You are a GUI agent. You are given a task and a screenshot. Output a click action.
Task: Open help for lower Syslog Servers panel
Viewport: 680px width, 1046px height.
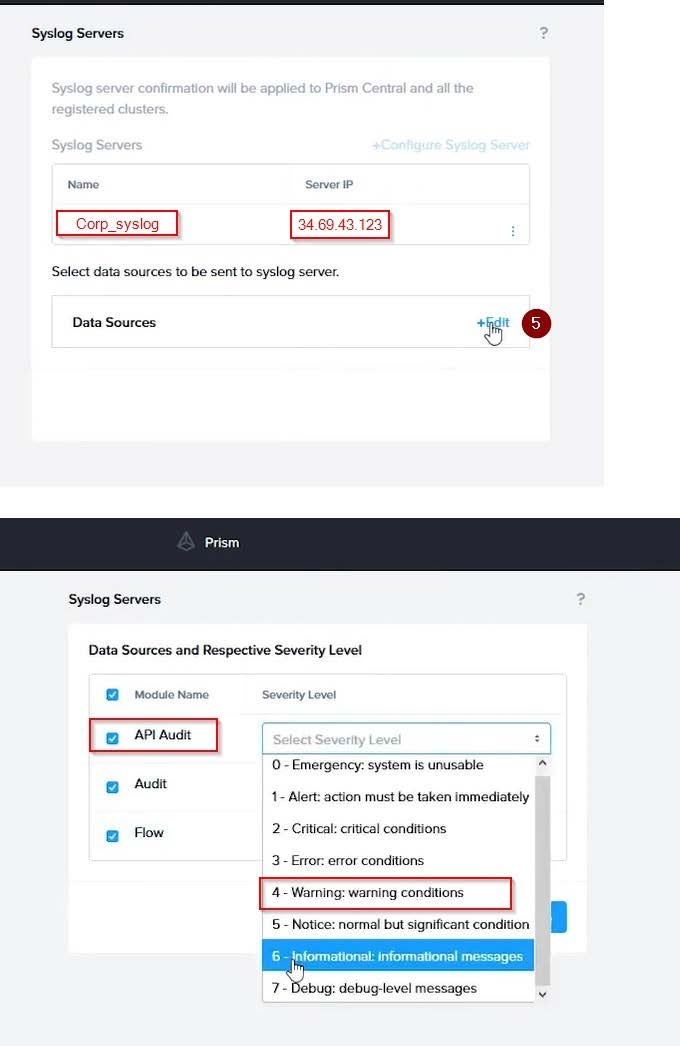pos(580,599)
